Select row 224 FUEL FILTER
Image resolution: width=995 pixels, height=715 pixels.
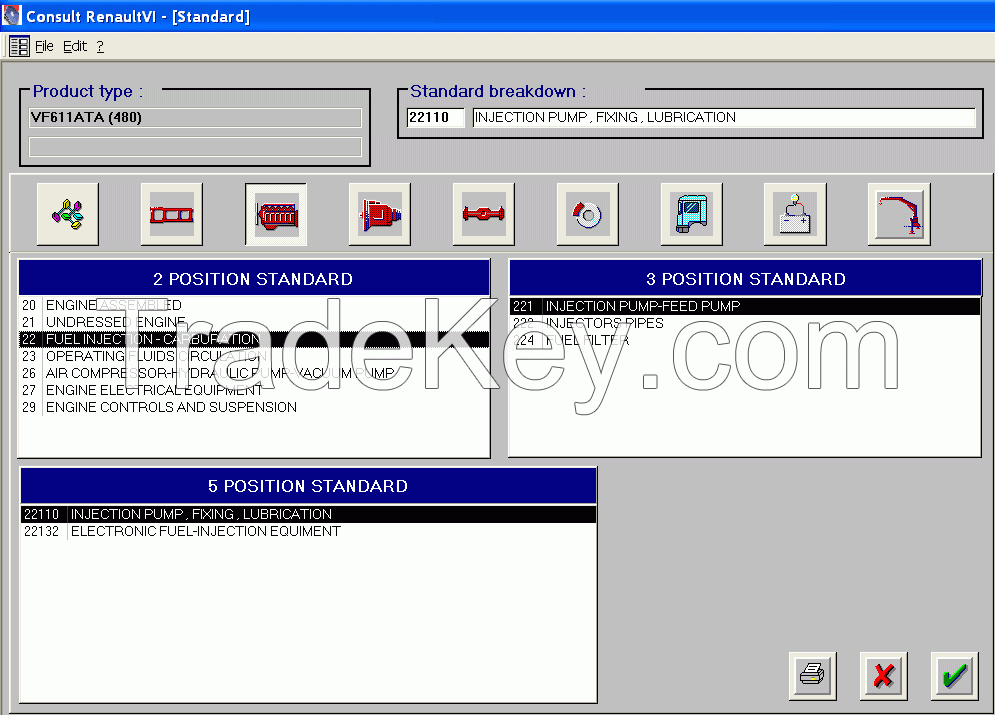pos(745,341)
